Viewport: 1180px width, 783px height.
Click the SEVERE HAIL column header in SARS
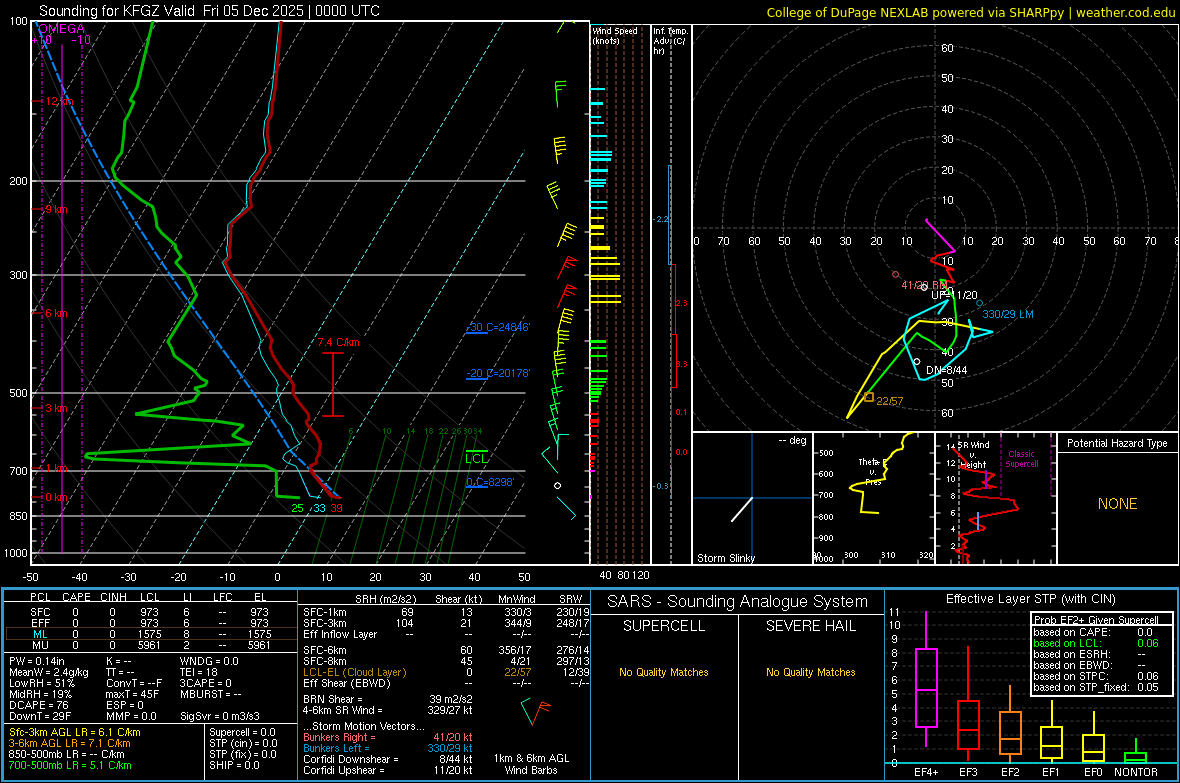tap(810, 626)
